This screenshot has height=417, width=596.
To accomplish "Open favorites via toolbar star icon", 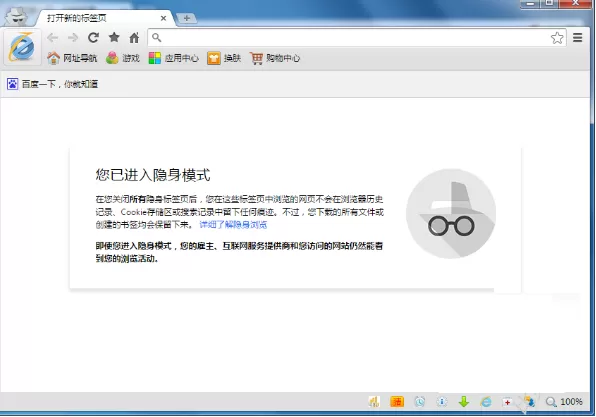I will (114, 37).
